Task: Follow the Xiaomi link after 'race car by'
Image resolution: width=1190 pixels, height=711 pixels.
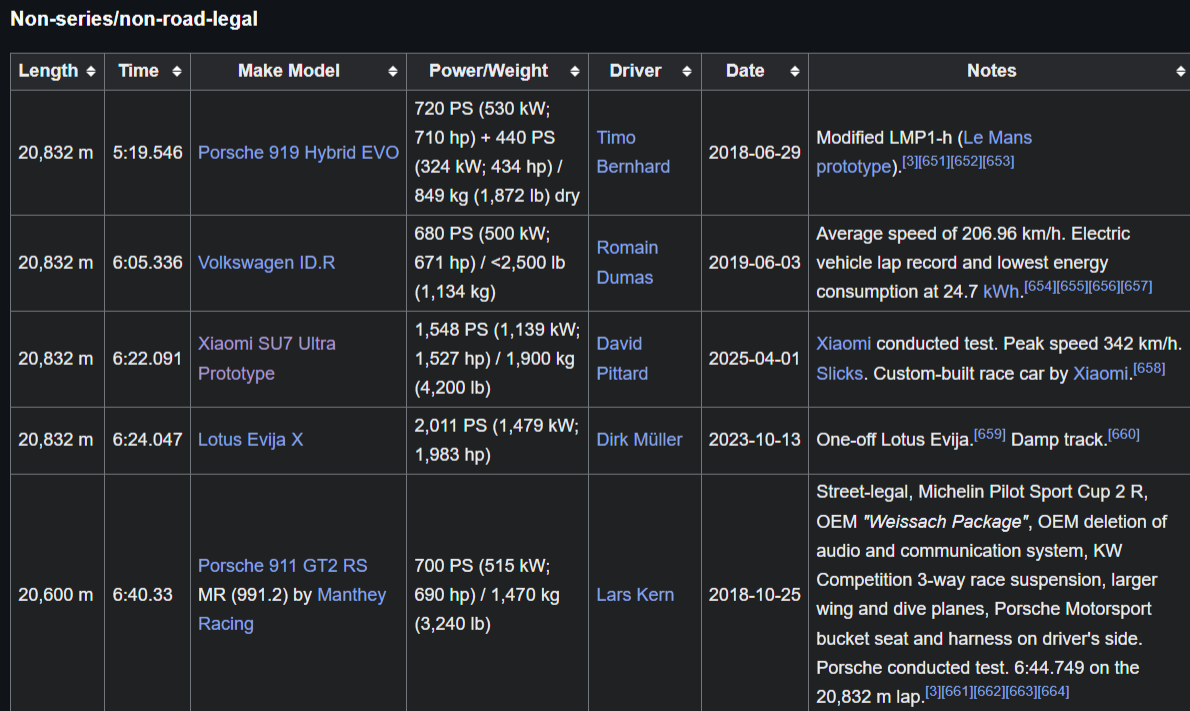Action: [x=1100, y=373]
